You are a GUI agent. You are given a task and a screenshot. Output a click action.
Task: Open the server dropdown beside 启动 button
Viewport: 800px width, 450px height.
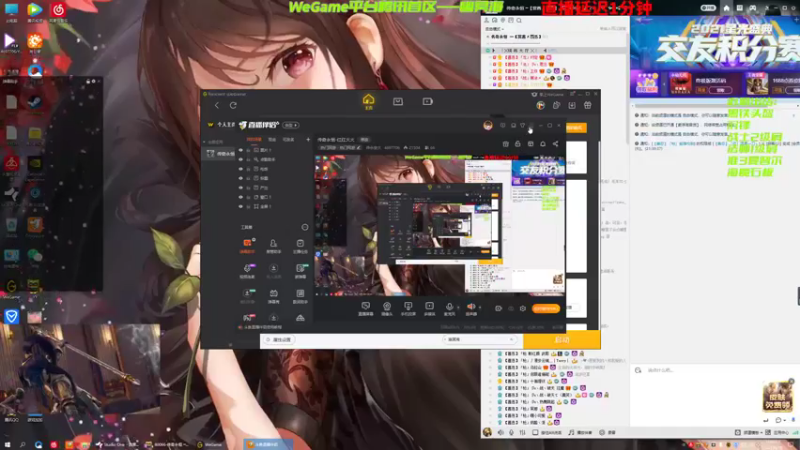click(x=479, y=339)
